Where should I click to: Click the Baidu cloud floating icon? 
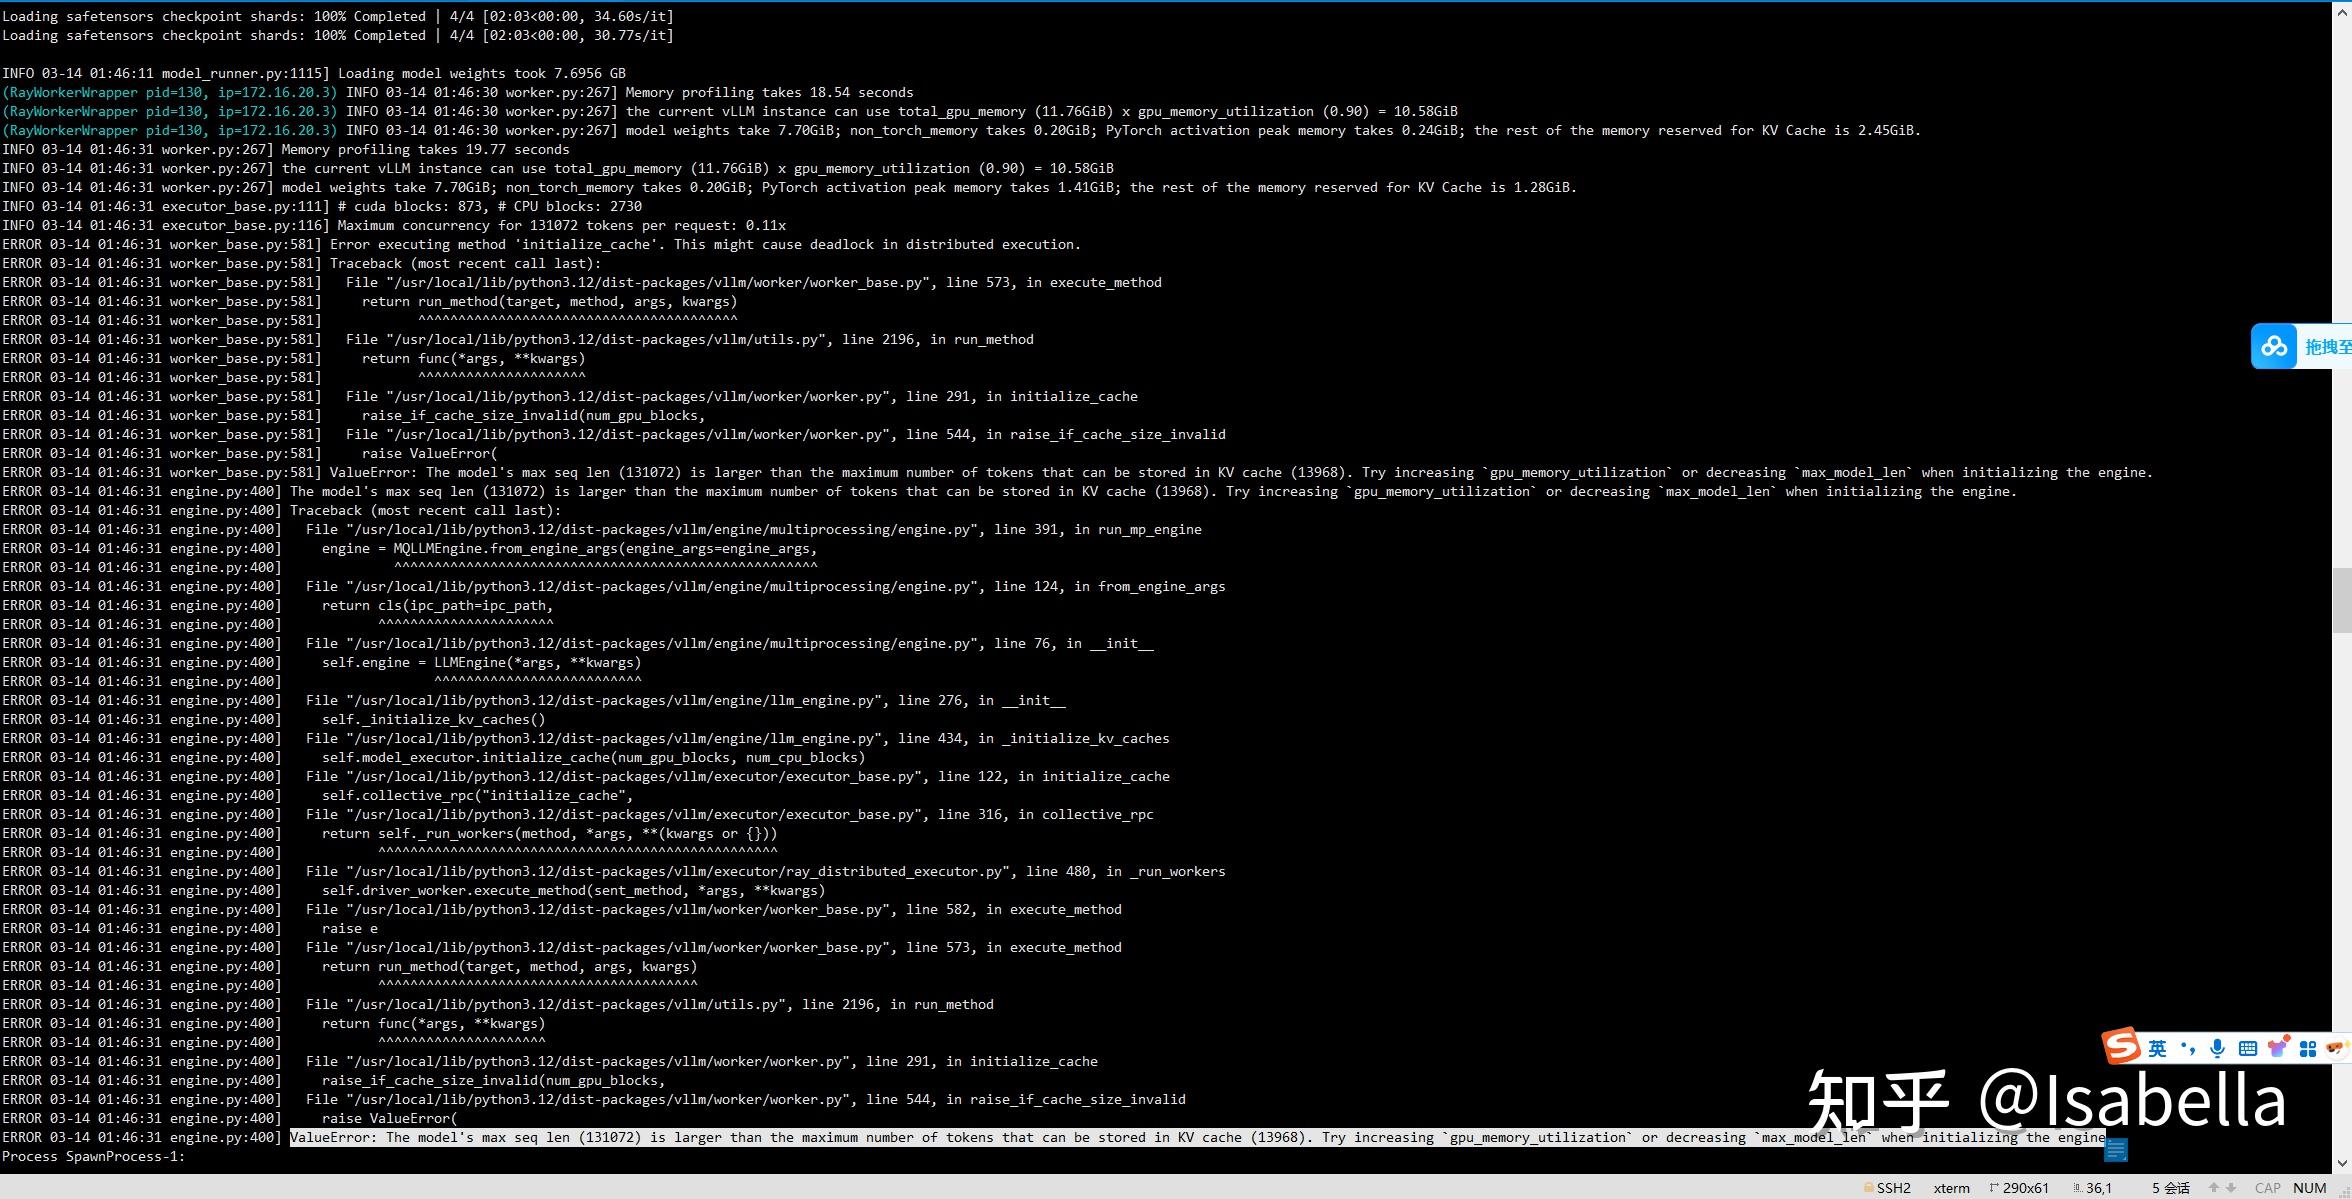2274,347
